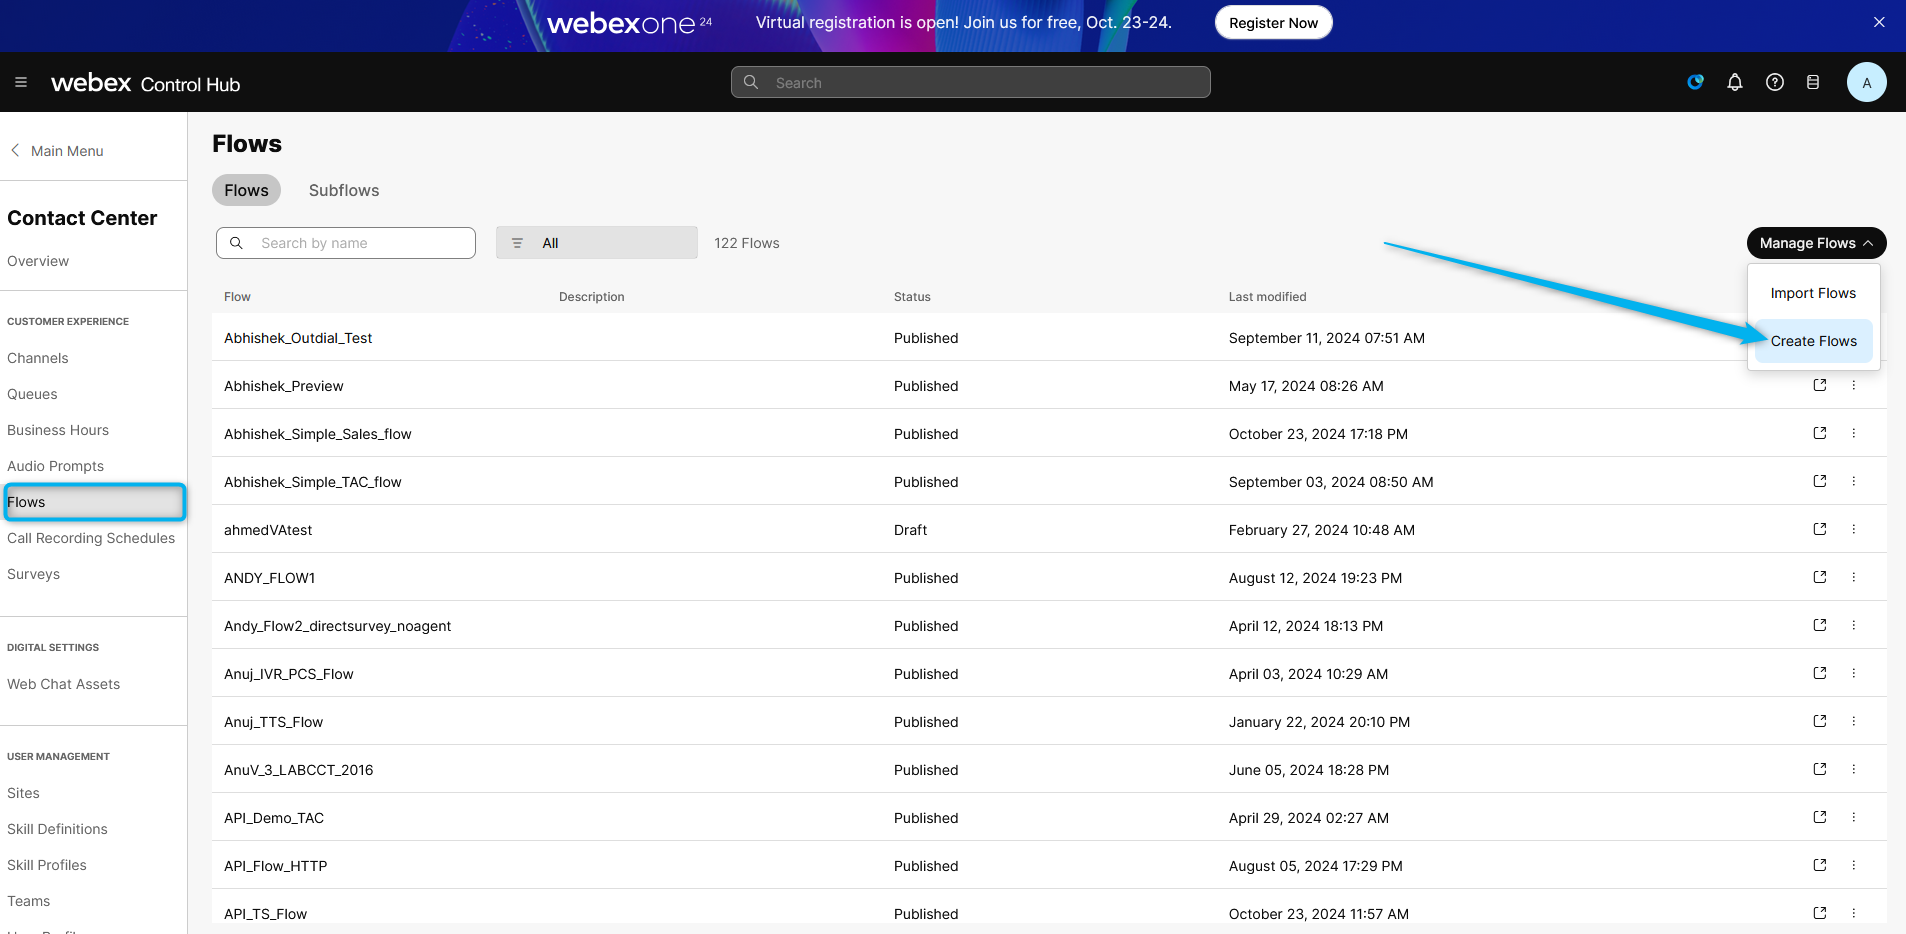Viewport: 1906px width, 934px height.
Task: Select Import Flows from the menu
Action: click(1813, 293)
